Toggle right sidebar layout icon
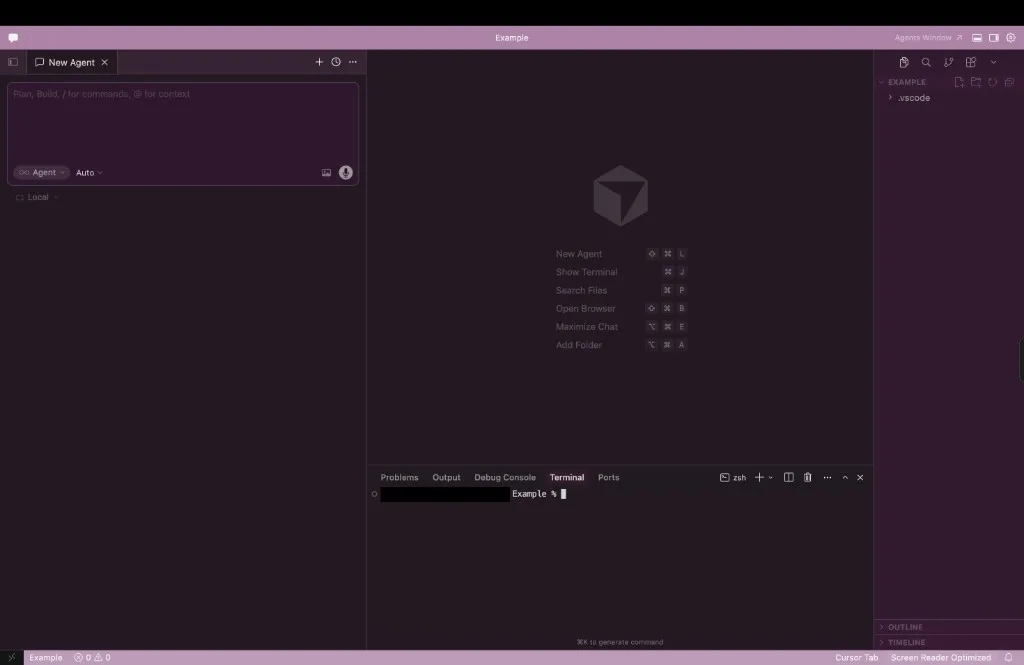Viewport: 1024px width, 665px height. pyautogui.click(x=994, y=38)
